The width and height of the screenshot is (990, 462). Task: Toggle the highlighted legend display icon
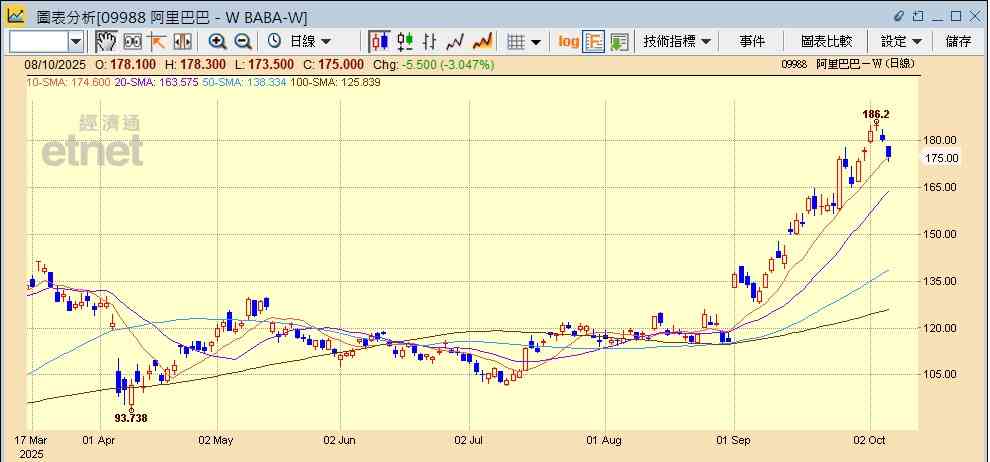pyautogui.click(x=594, y=41)
